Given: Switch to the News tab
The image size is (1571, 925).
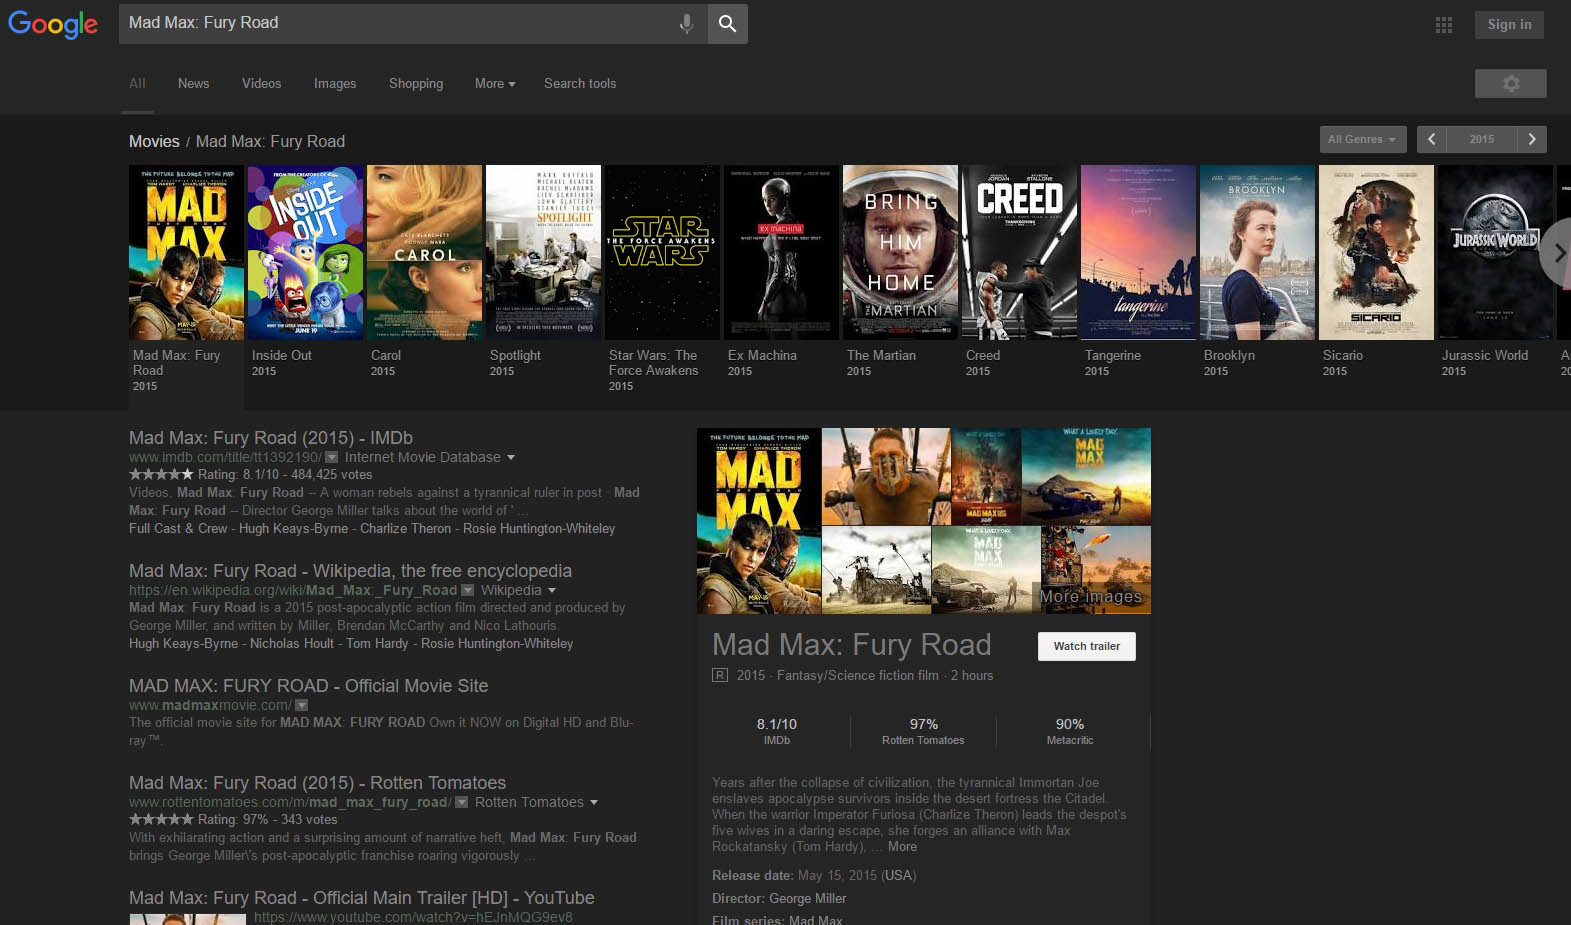Looking at the screenshot, I should click(x=193, y=83).
